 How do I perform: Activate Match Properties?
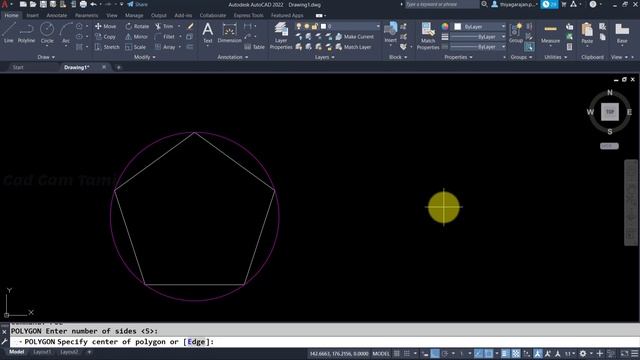tap(428, 36)
